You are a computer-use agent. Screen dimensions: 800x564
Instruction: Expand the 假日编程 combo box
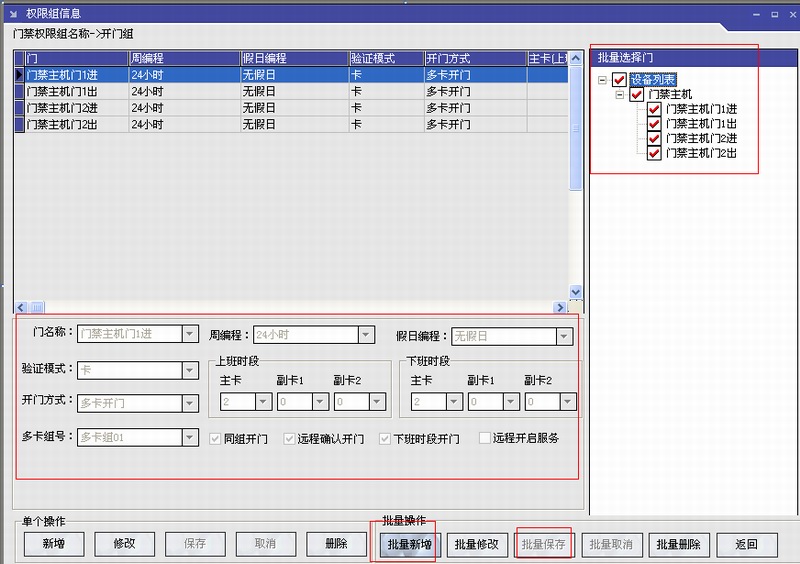564,336
